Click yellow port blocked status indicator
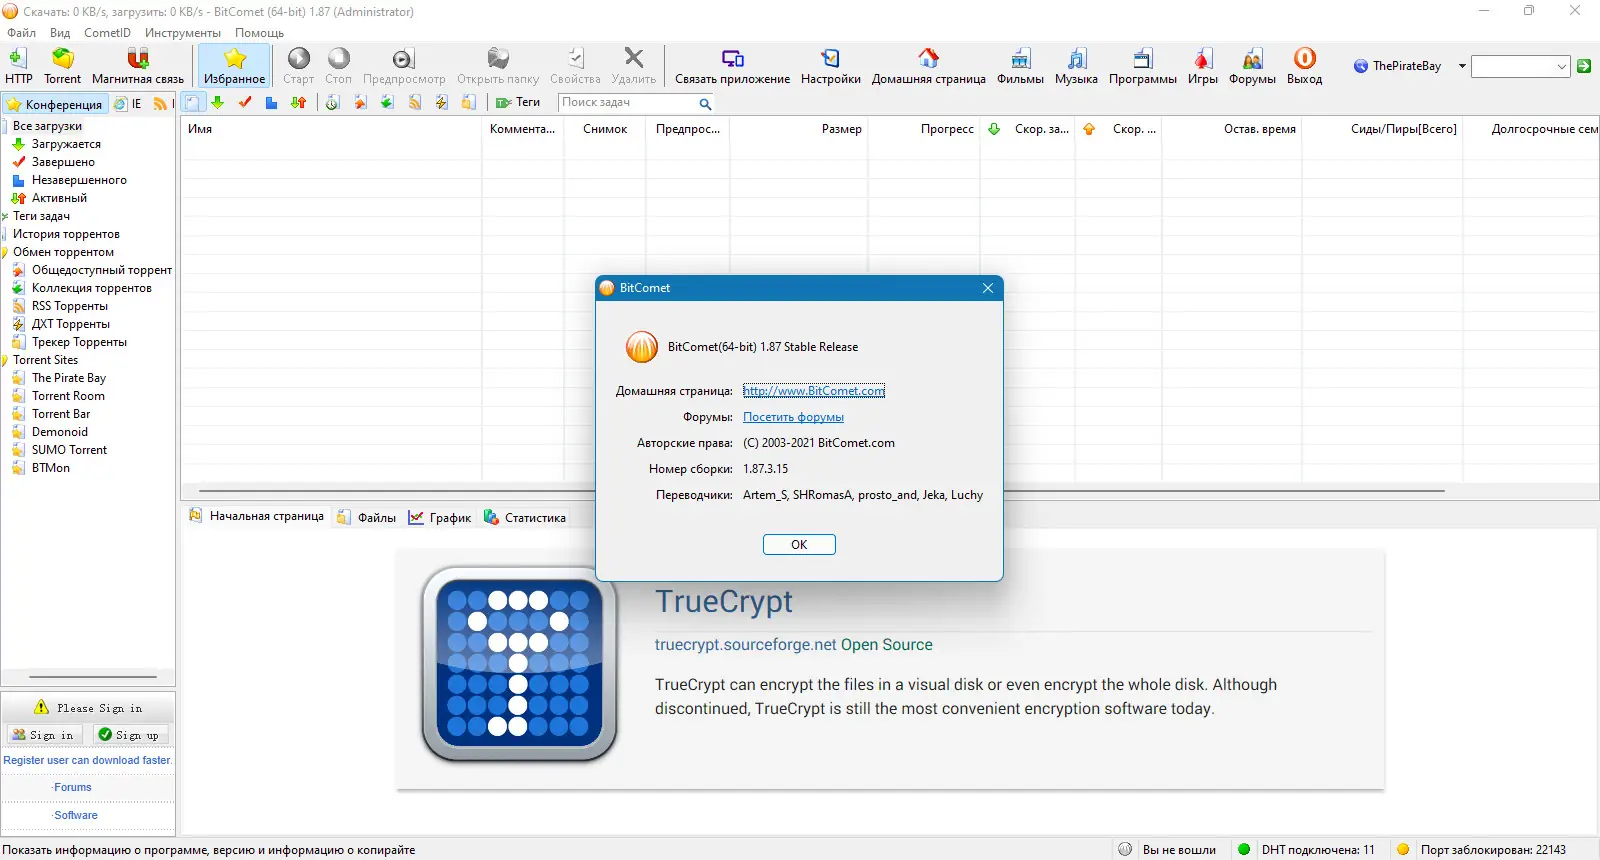This screenshot has width=1600, height=860. [x=1403, y=849]
